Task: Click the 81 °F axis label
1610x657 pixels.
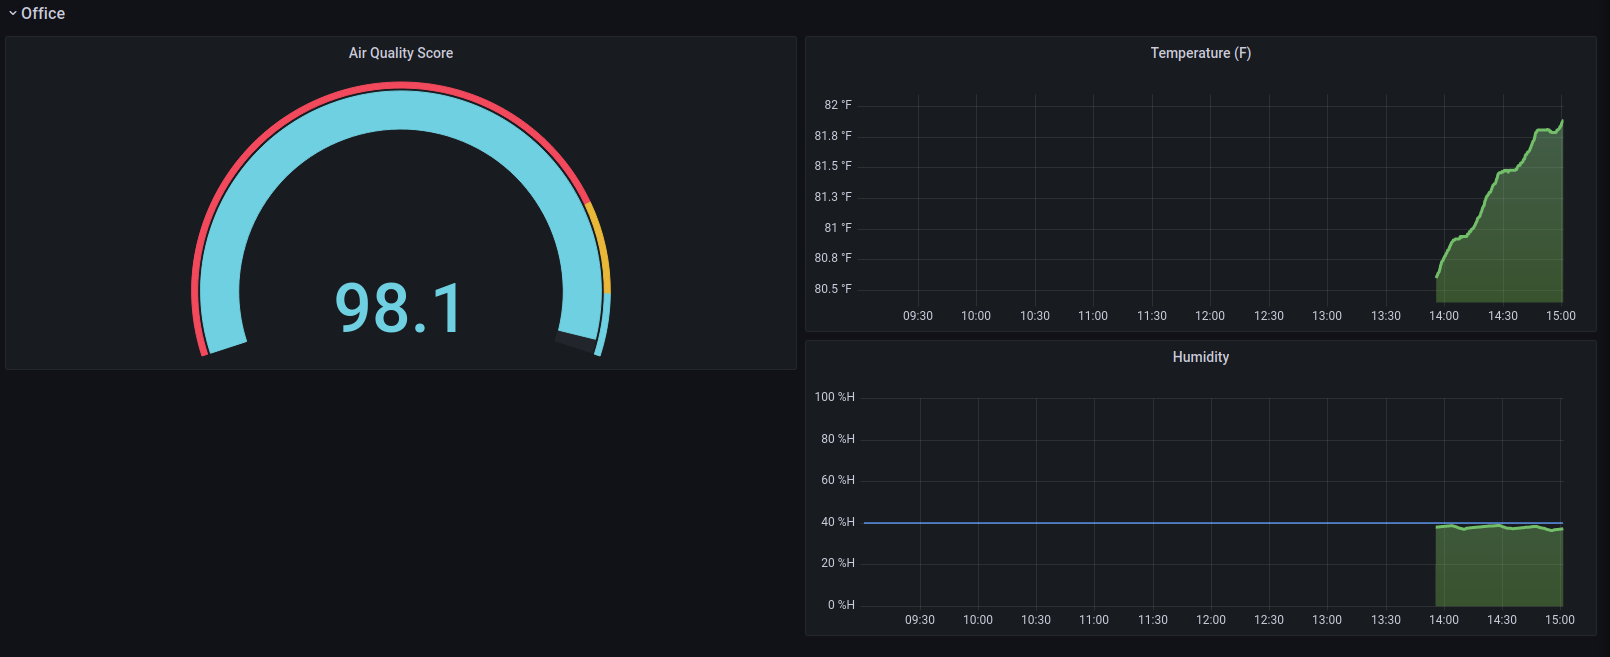Action: 838,228
